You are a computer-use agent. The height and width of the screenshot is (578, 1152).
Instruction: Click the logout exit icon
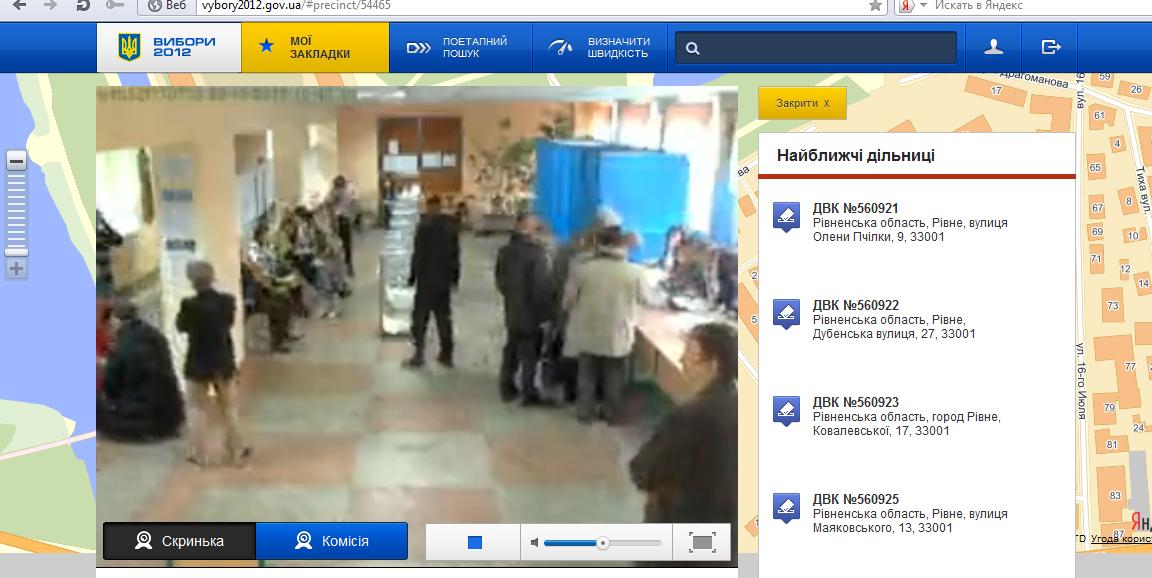coord(1050,47)
